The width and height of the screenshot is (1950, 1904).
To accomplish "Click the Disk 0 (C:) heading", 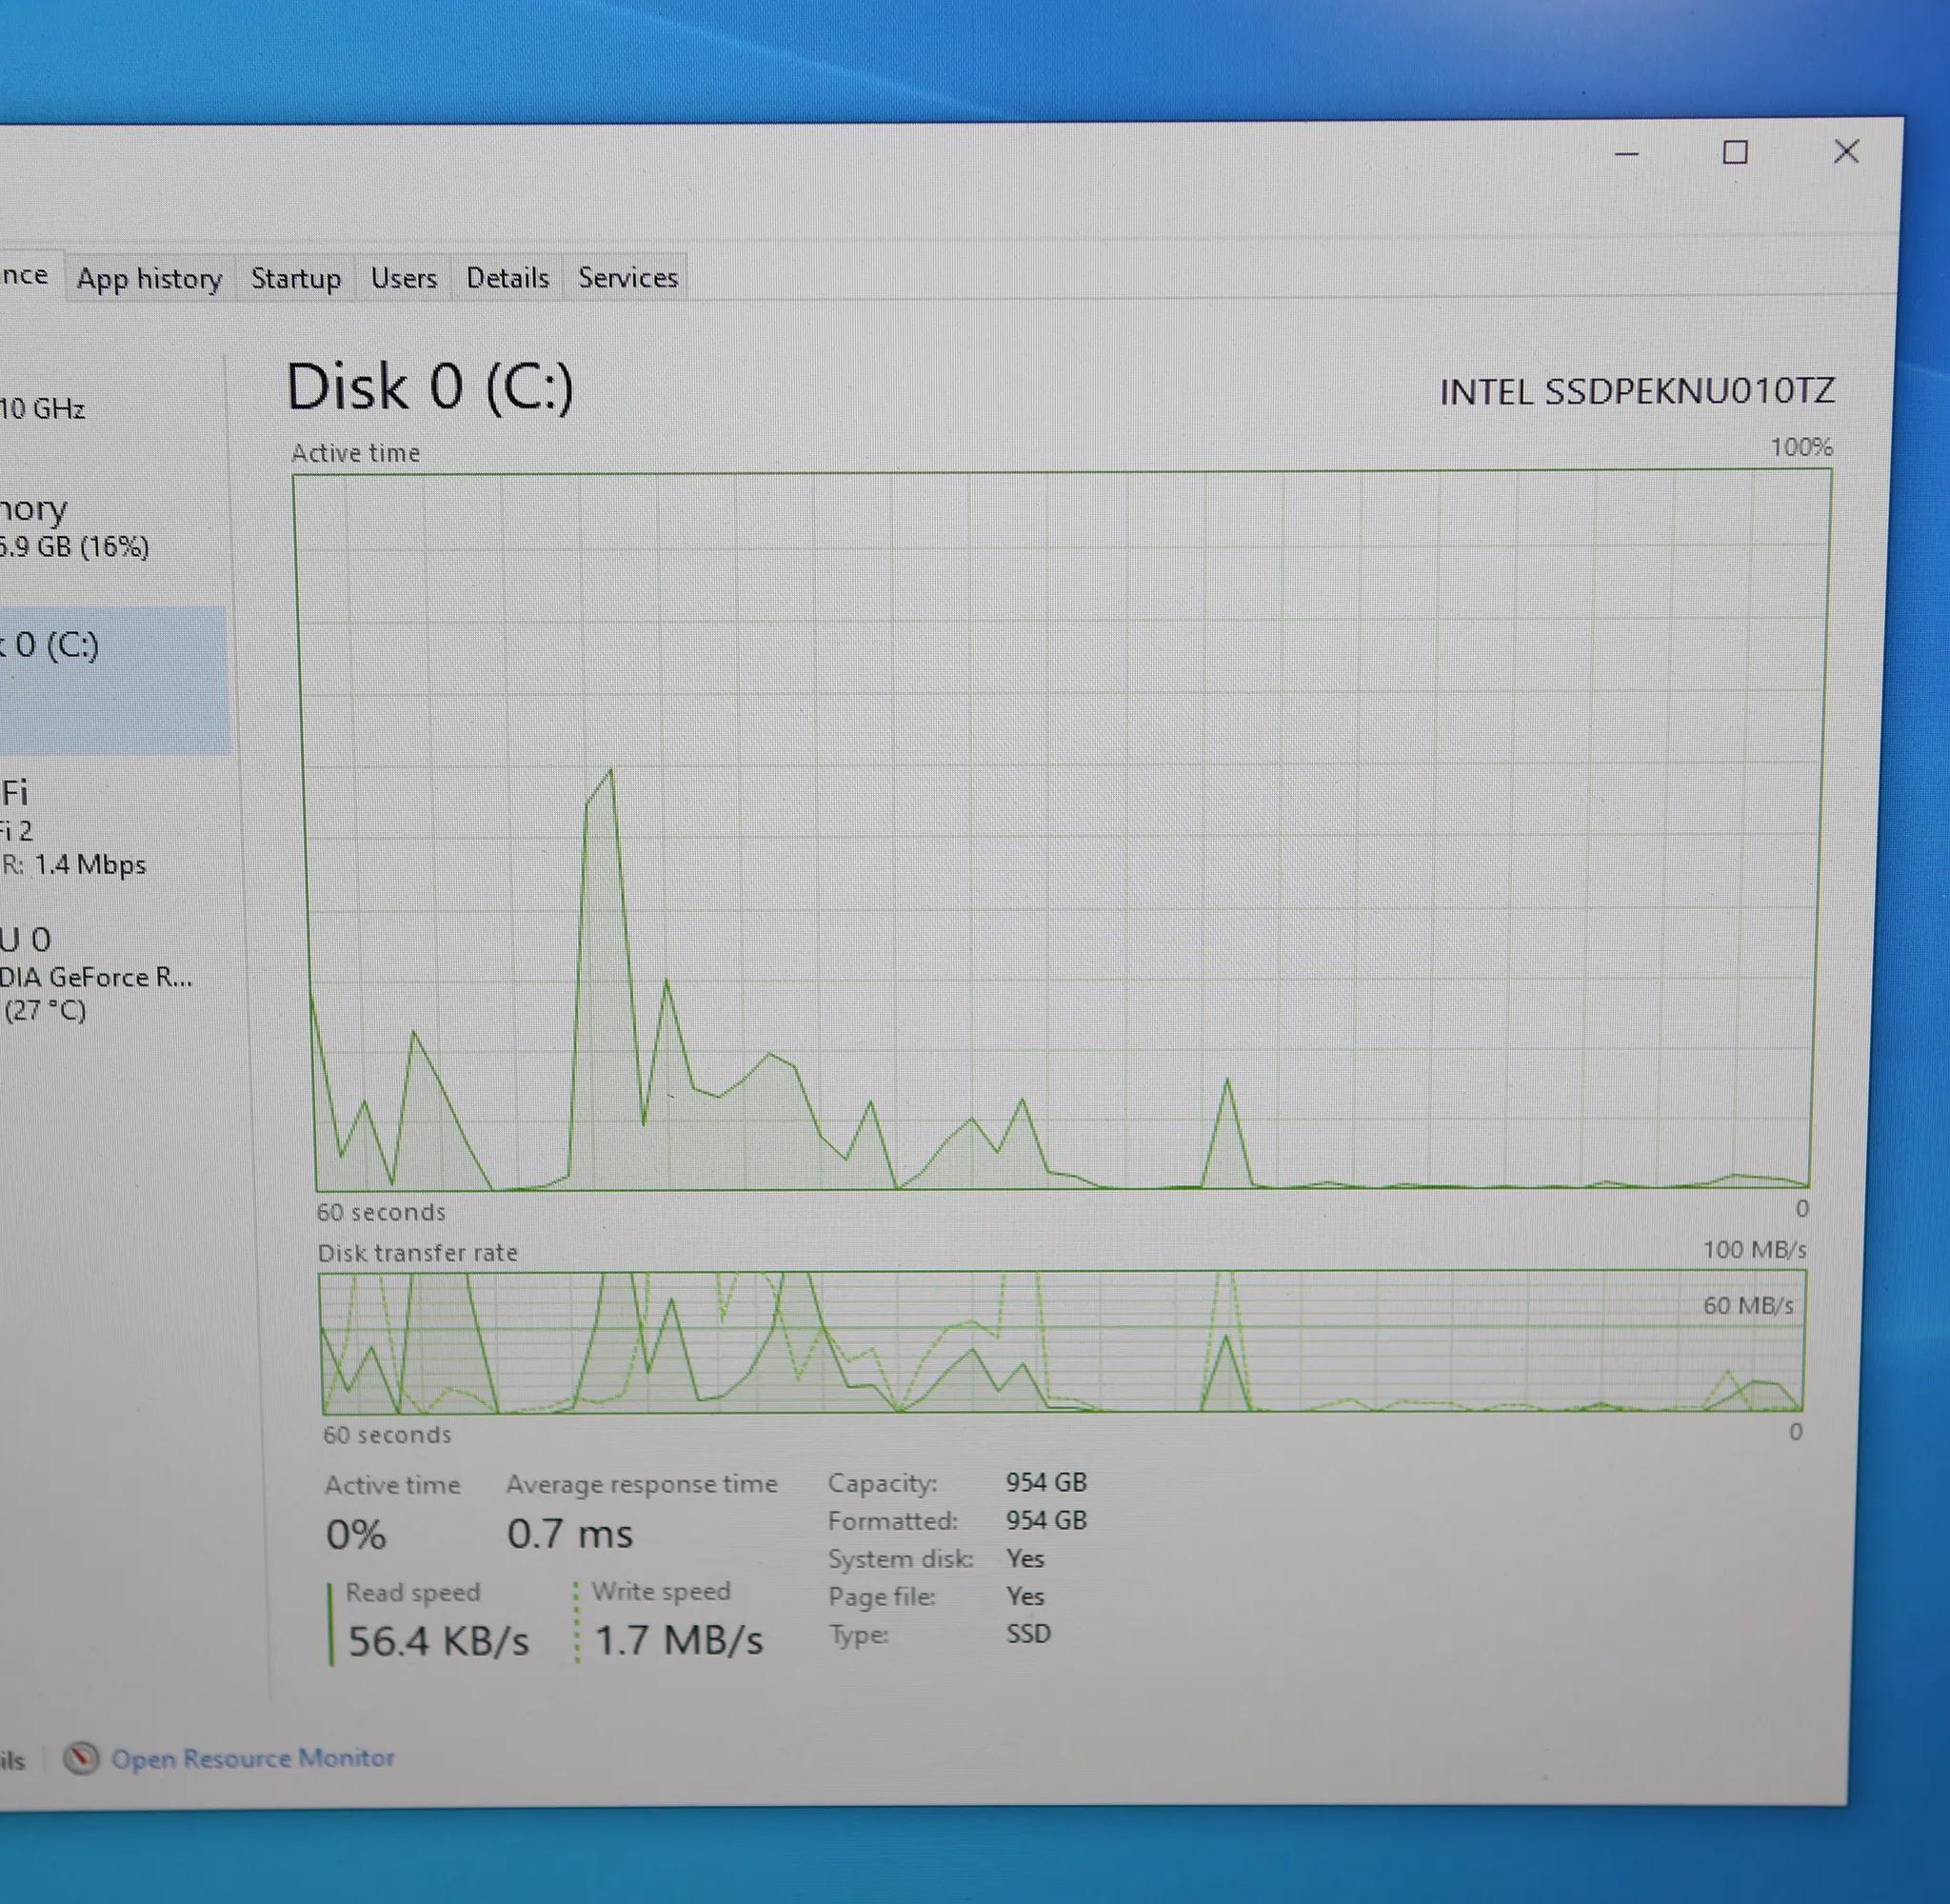I will [x=430, y=387].
